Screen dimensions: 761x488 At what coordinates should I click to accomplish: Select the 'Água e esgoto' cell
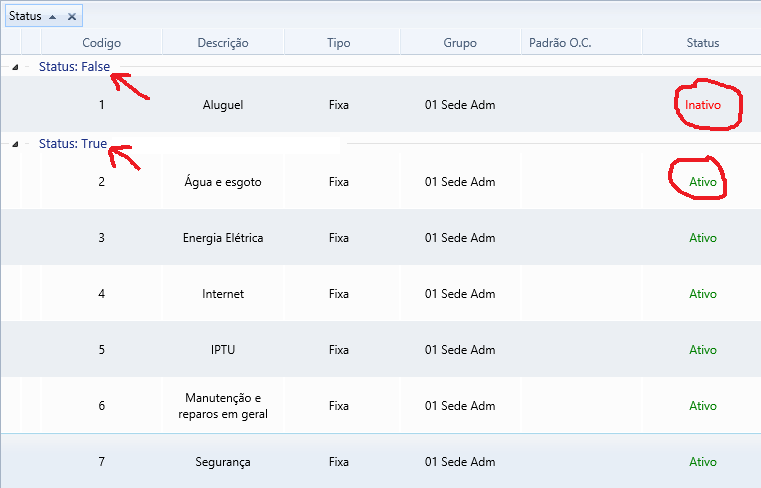[x=223, y=182]
